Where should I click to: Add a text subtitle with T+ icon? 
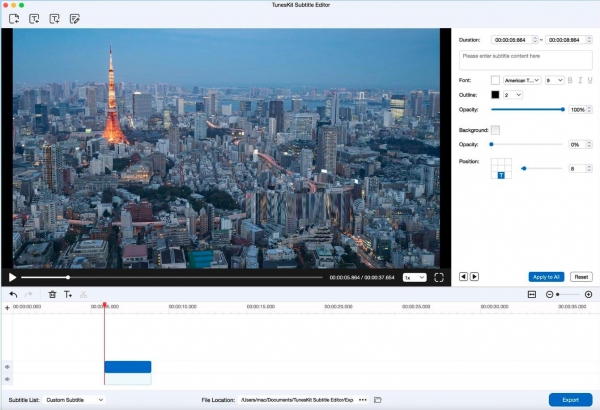point(68,294)
